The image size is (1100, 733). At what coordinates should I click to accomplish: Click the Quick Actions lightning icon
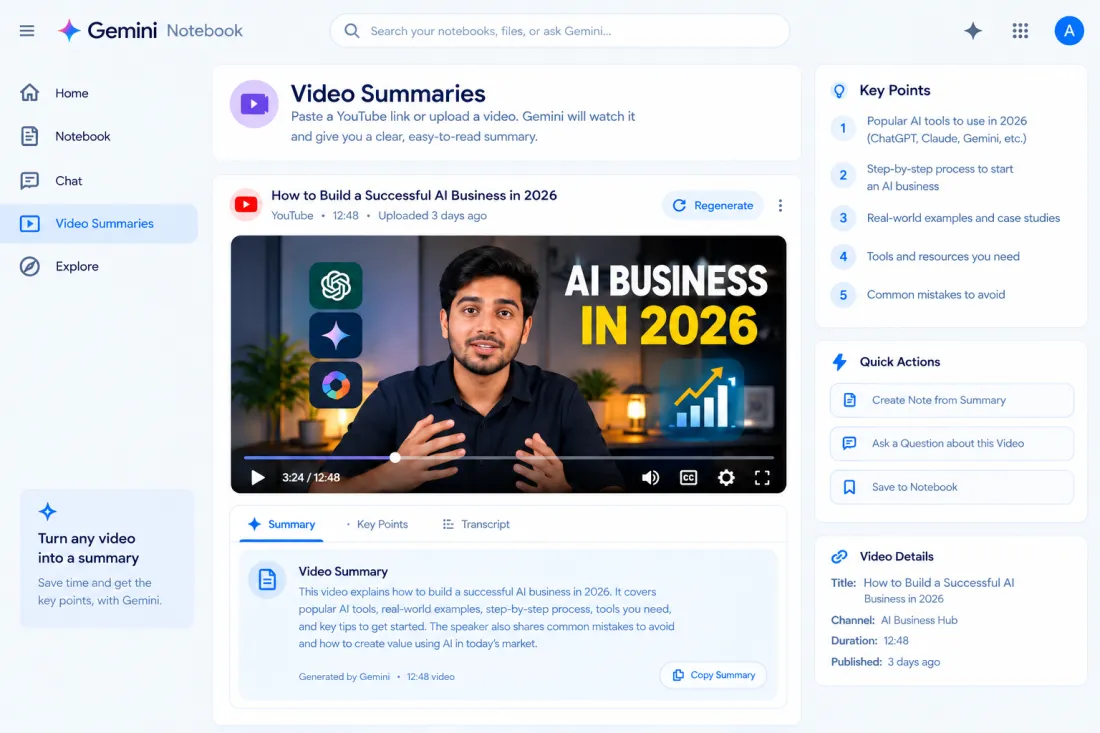click(839, 362)
